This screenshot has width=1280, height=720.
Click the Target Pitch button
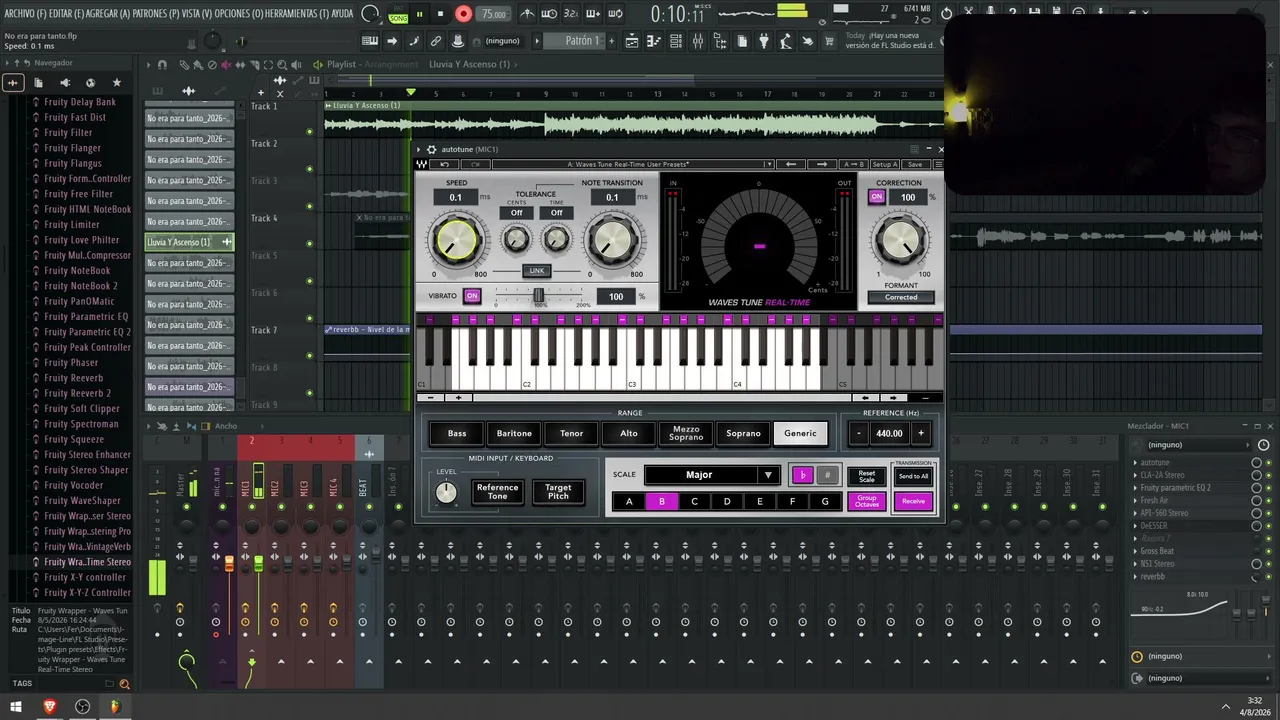pos(558,492)
